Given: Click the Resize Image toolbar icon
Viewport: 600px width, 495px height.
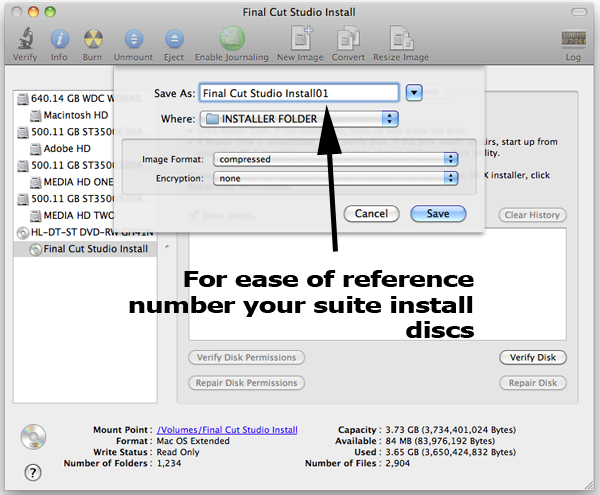Looking at the screenshot, I should (401, 38).
